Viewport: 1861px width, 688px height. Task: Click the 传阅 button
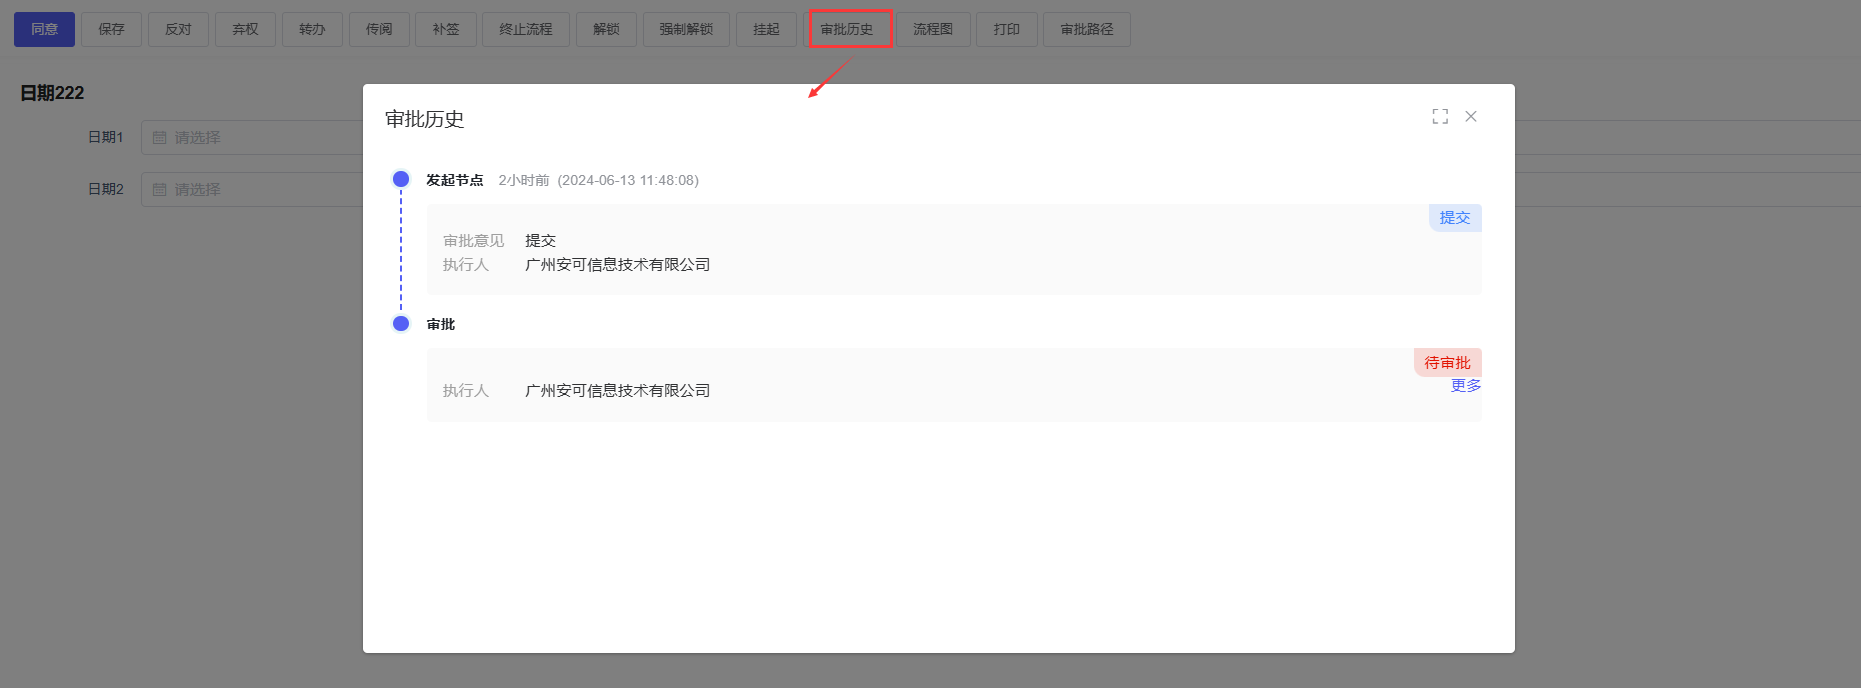coord(379,30)
